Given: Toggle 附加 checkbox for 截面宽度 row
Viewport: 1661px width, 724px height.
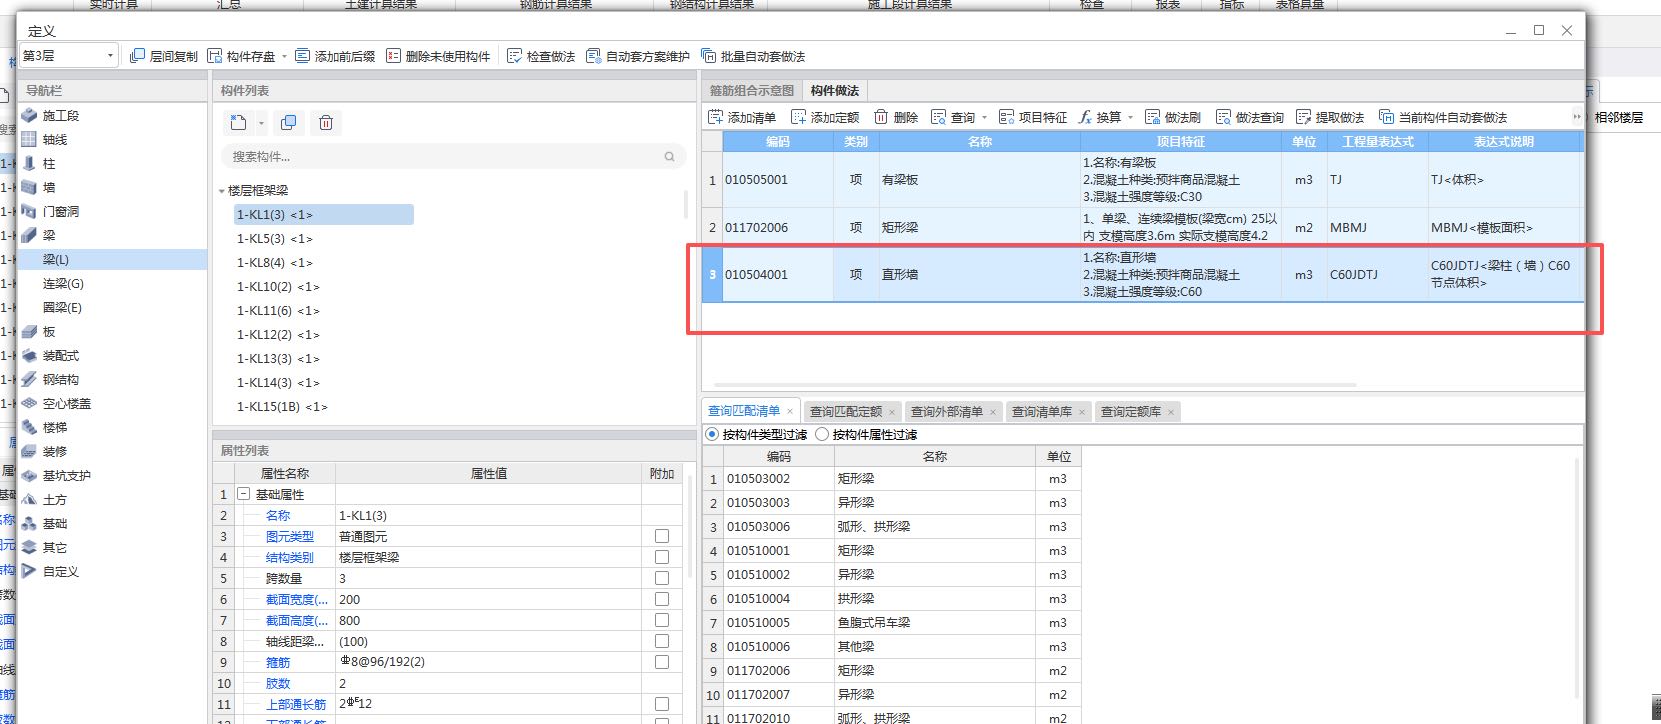Looking at the screenshot, I should point(661,600).
